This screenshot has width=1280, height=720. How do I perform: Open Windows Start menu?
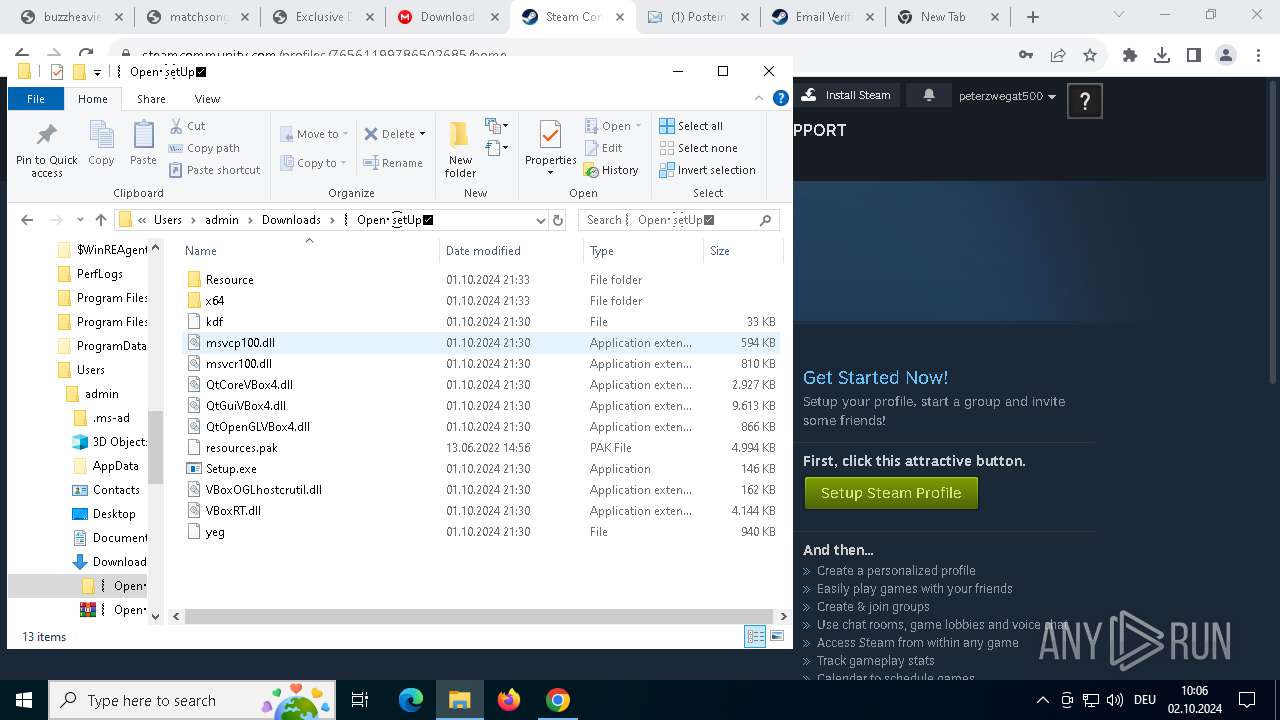point(24,700)
